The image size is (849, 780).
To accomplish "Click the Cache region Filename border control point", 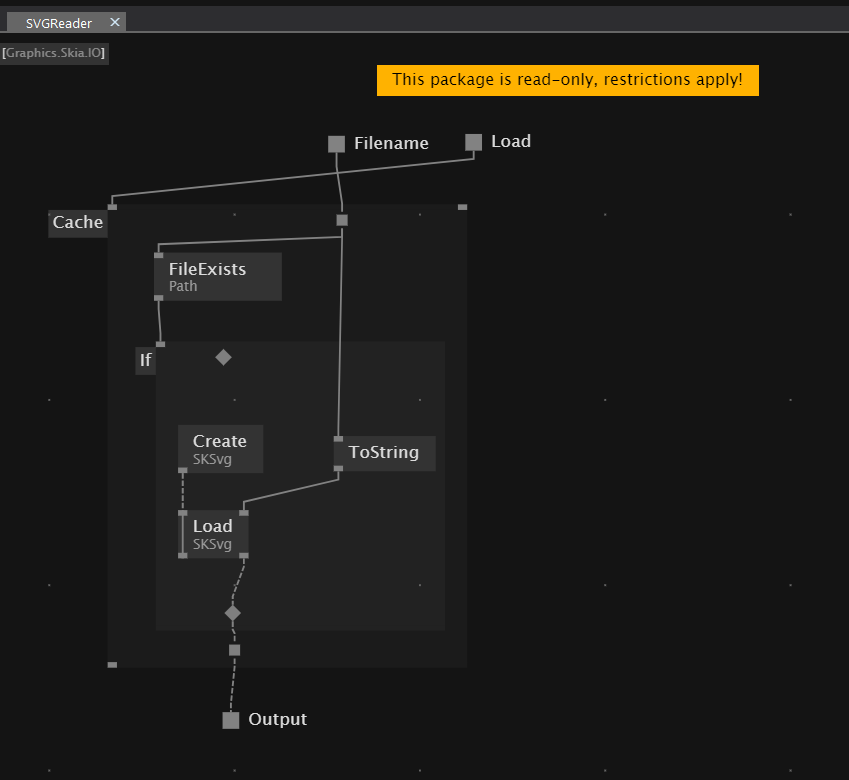I will (x=342, y=220).
